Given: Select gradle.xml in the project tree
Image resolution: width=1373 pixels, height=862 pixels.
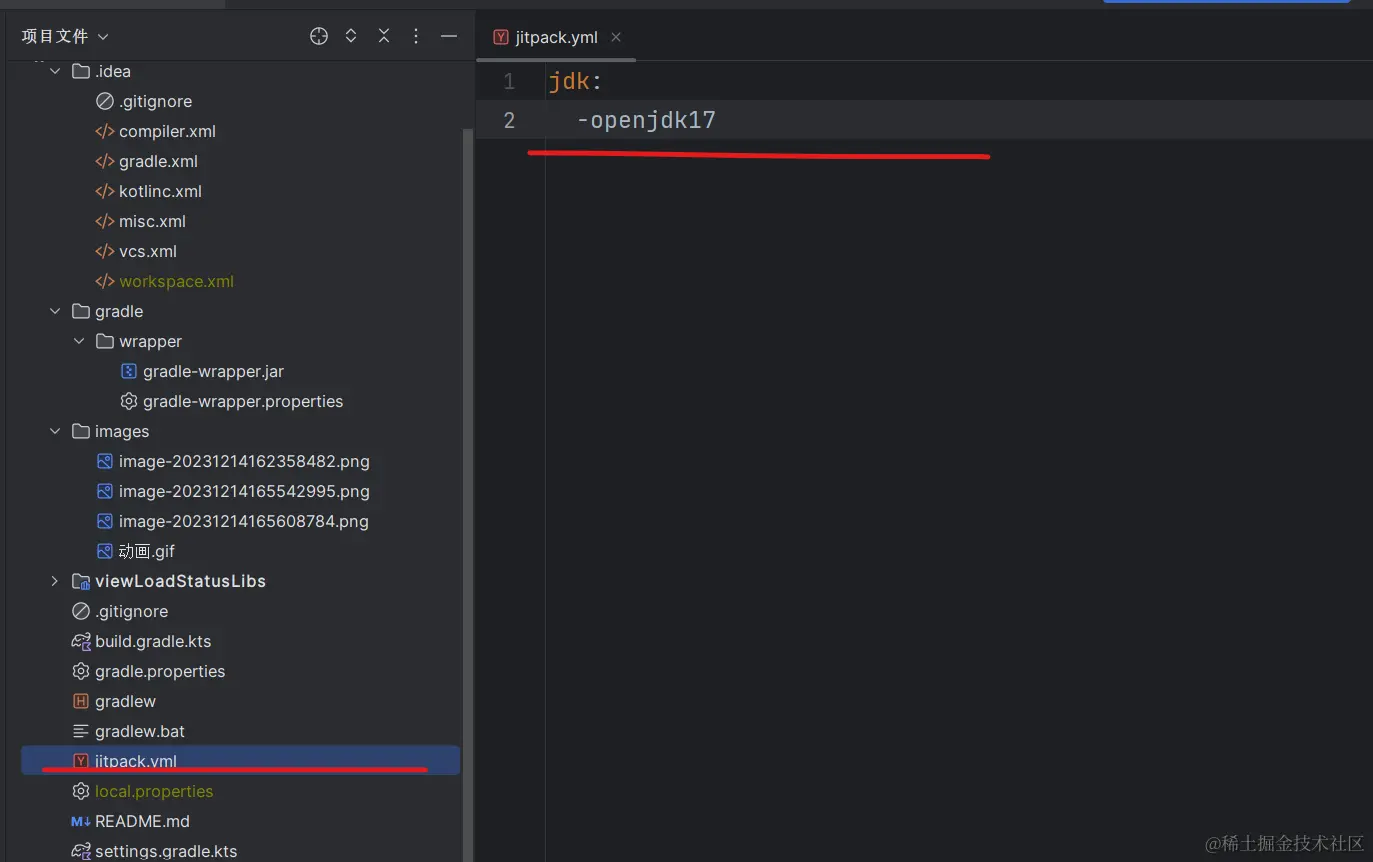Looking at the screenshot, I should (158, 161).
